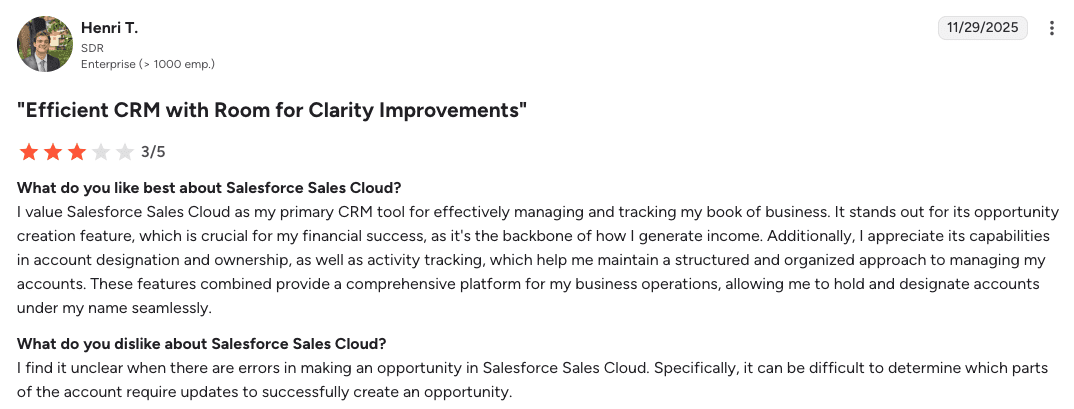Click the first filled rating star
The height and width of the screenshot is (409, 1074).
pyautogui.click(x=28, y=152)
